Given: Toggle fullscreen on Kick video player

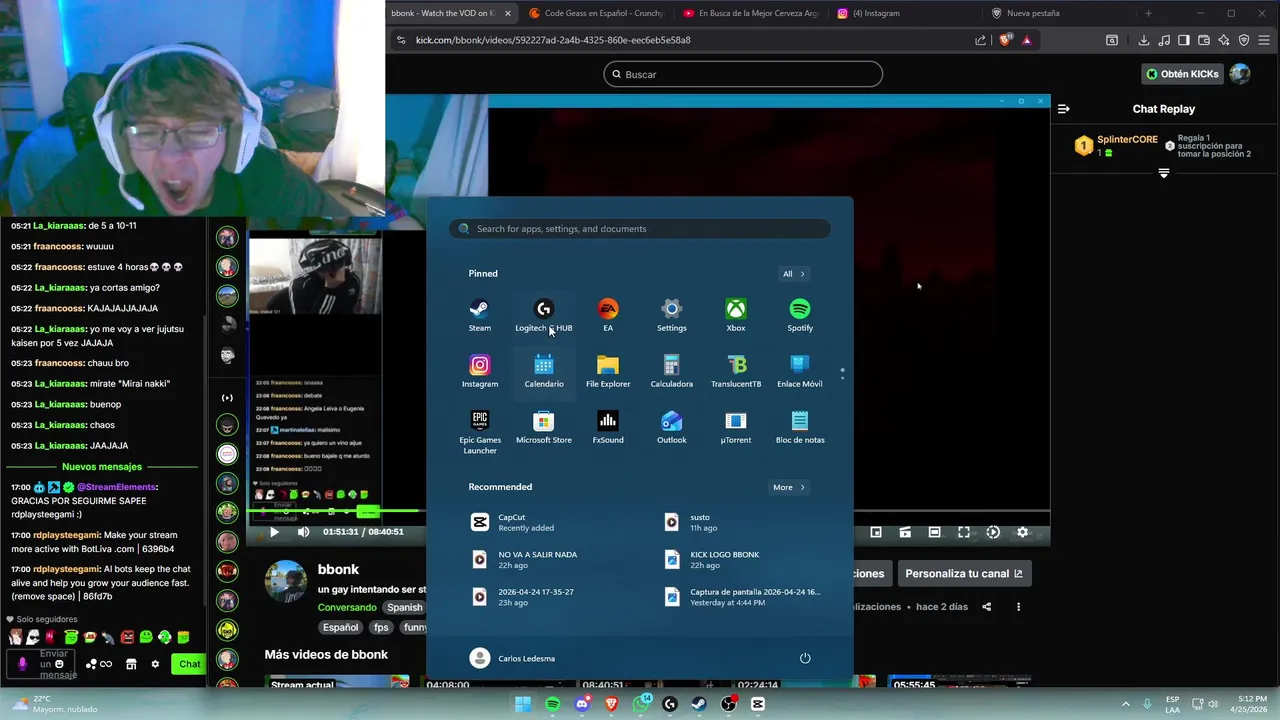Looking at the screenshot, I should (964, 532).
